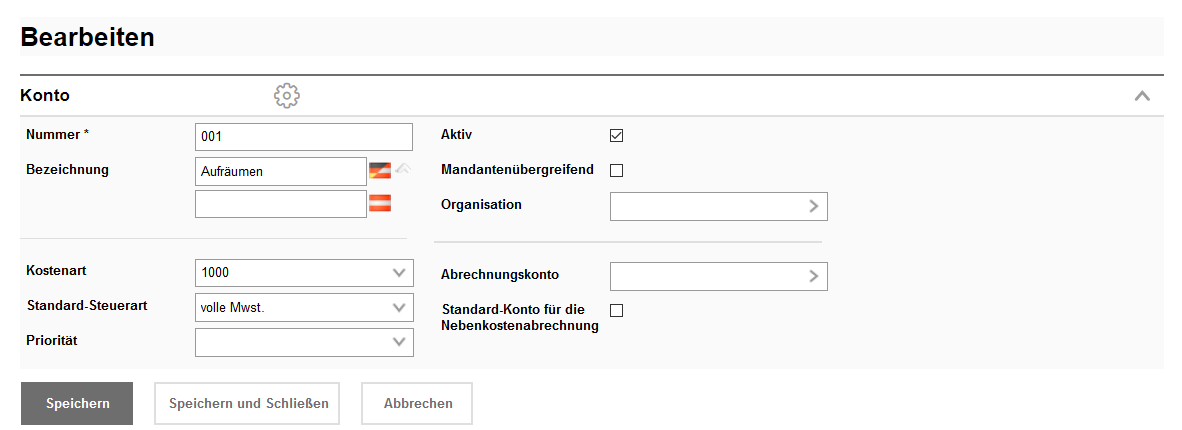This screenshot has height=430, width=1182.
Task: Open the Kostenart dropdown
Action: tap(399, 272)
